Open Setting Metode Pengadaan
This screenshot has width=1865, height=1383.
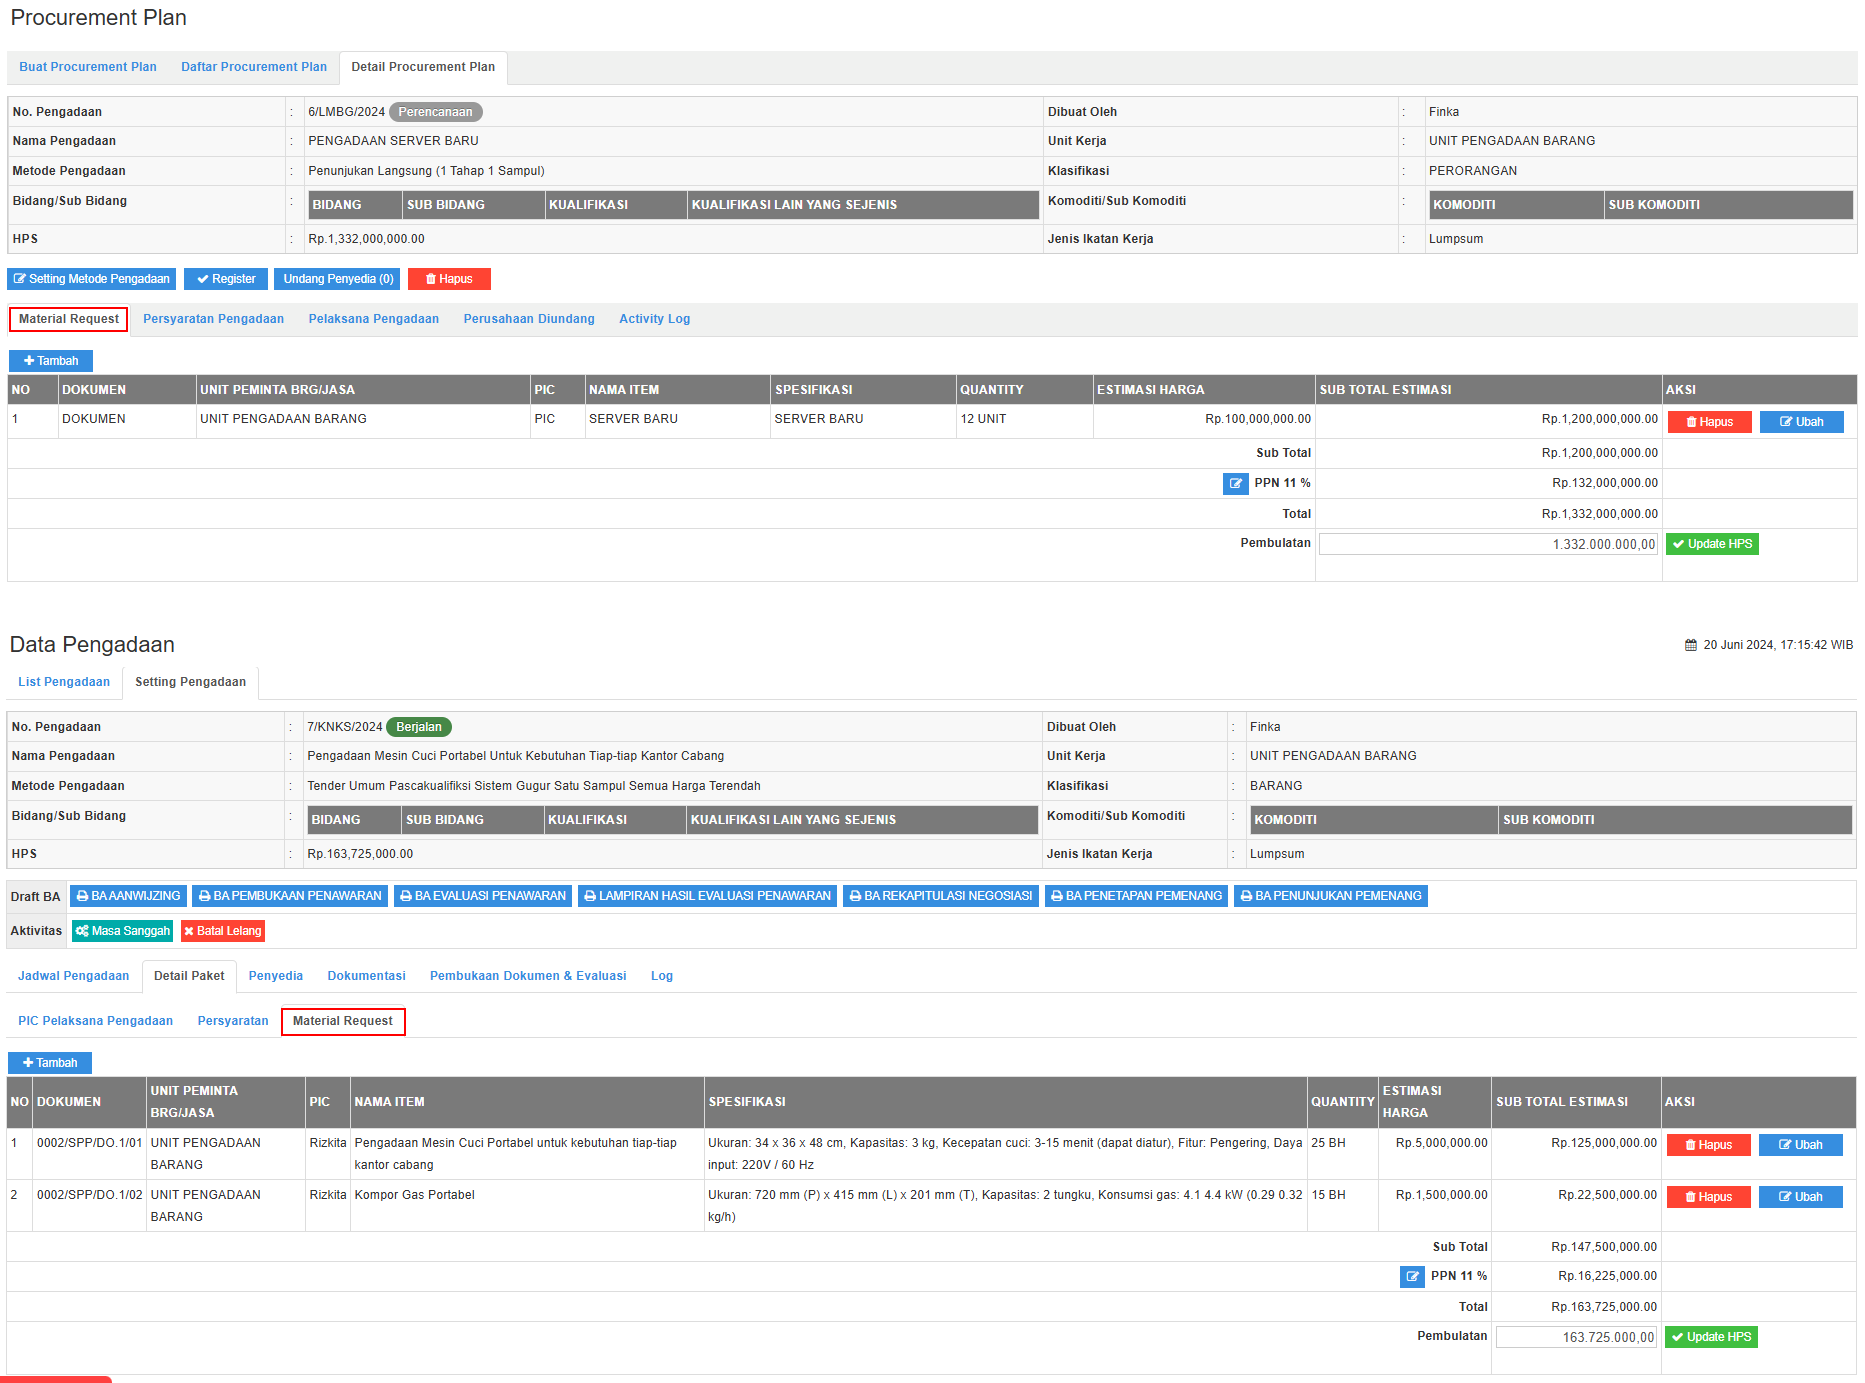(91, 279)
